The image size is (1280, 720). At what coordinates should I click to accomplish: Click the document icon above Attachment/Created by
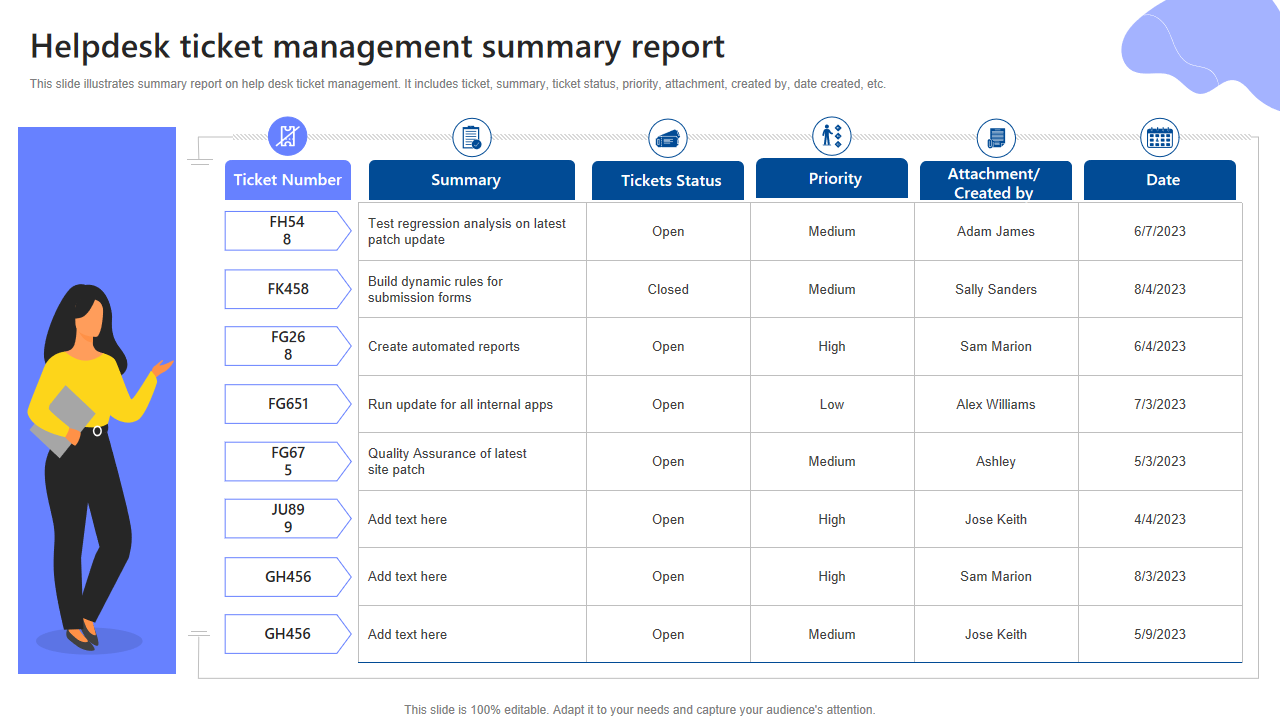(996, 138)
